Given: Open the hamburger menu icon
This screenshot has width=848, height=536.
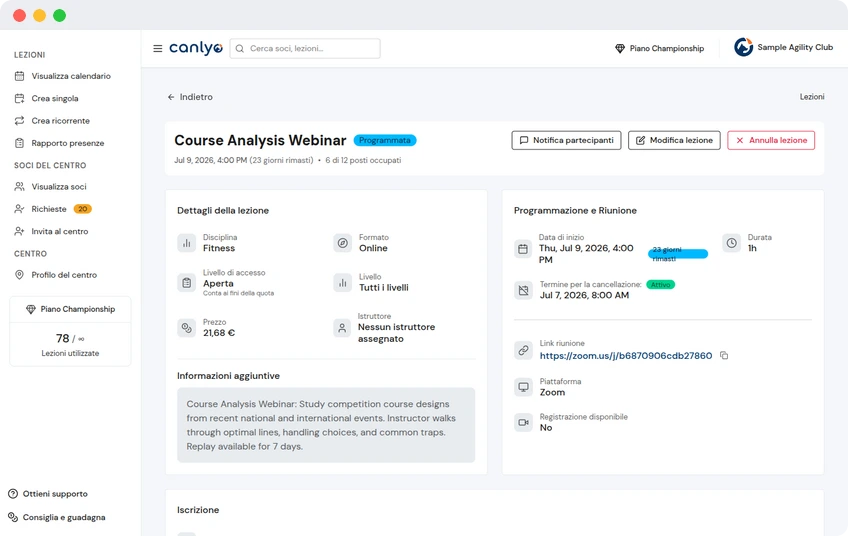Looking at the screenshot, I should click(x=157, y=49).
